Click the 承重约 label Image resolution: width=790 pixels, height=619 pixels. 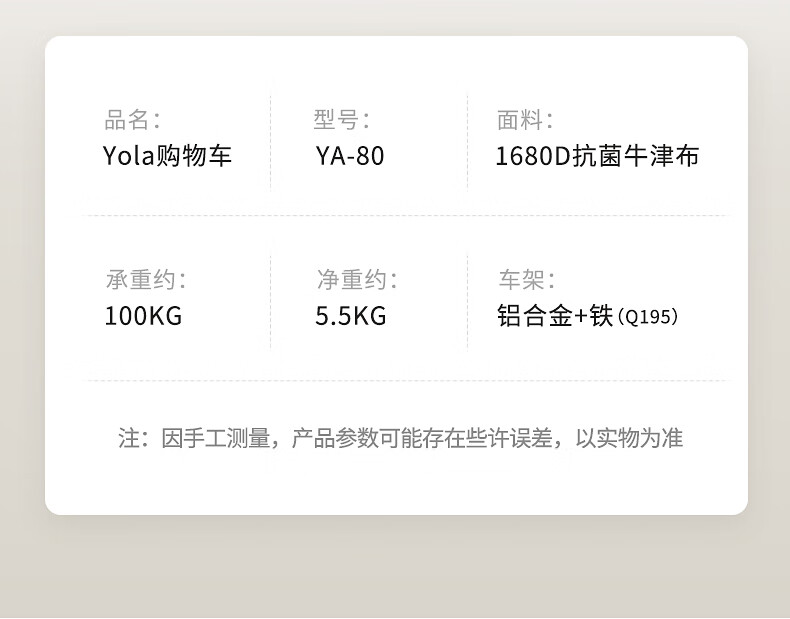[146, 280]
